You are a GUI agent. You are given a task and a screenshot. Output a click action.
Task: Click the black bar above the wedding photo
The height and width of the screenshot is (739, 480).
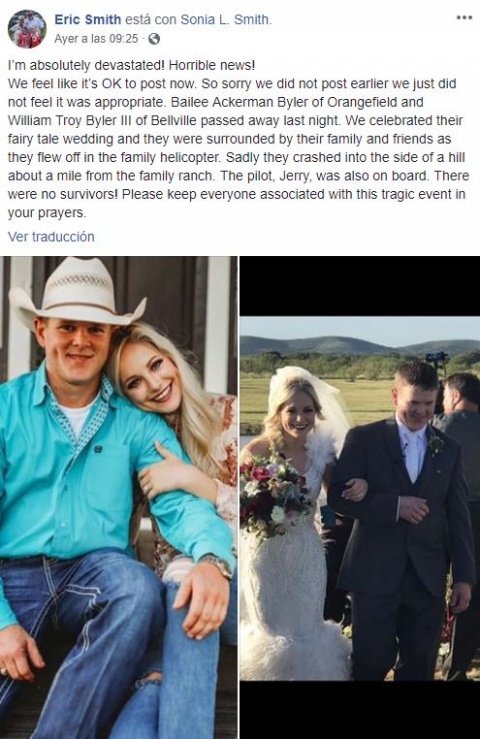(360, 286)
